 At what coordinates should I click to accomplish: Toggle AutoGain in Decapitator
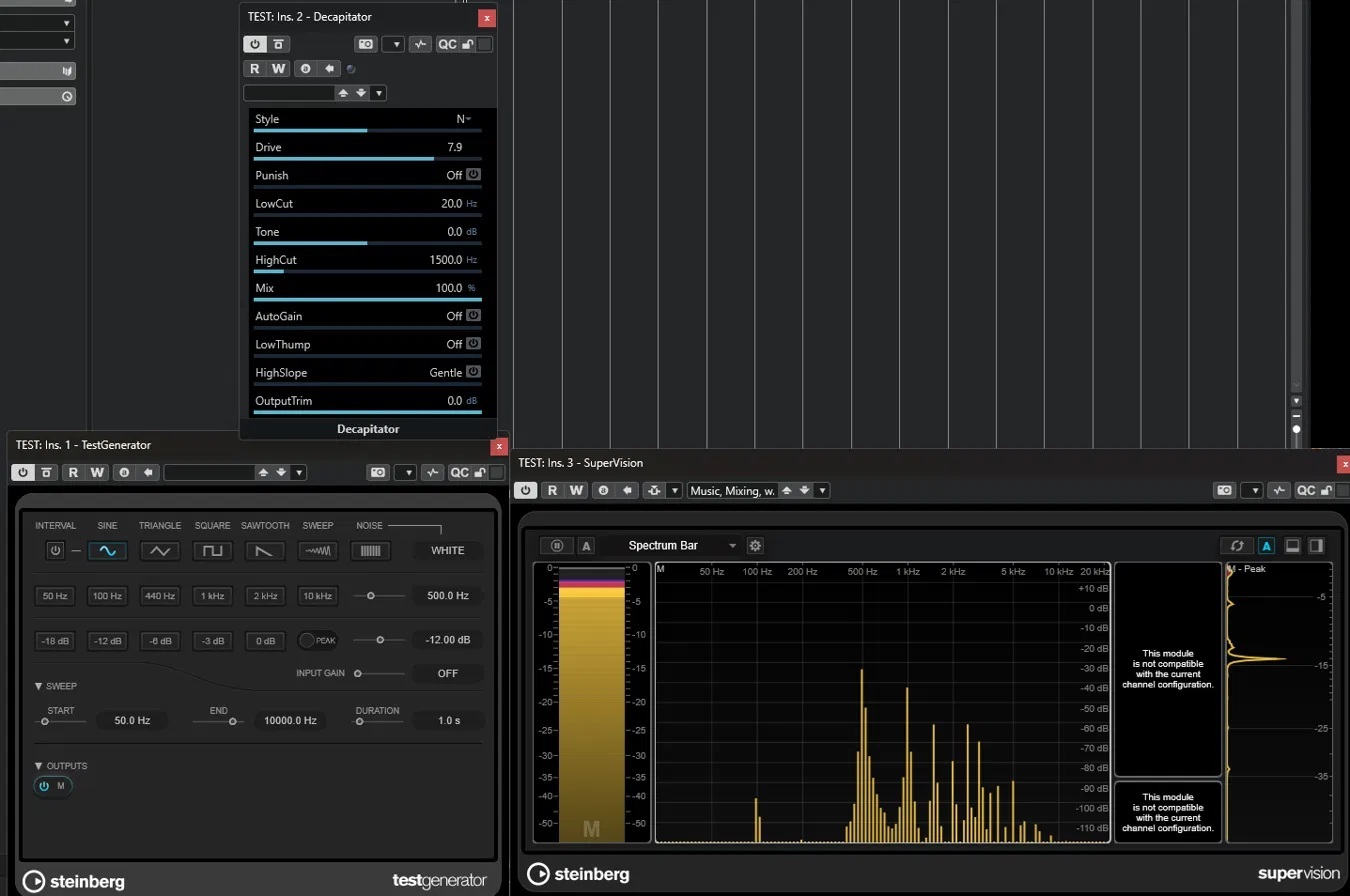pos(474,316)
